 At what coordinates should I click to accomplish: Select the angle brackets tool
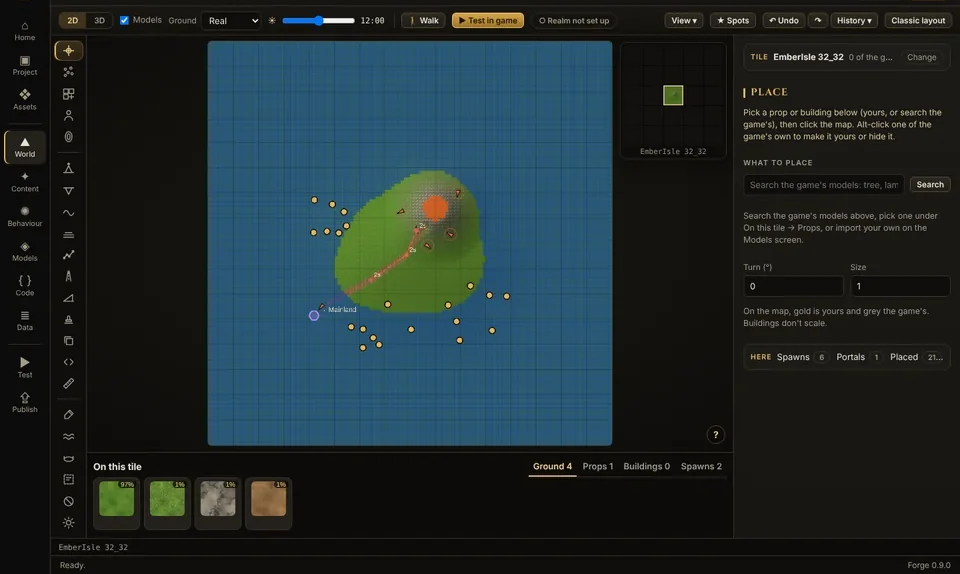point(69,362)
